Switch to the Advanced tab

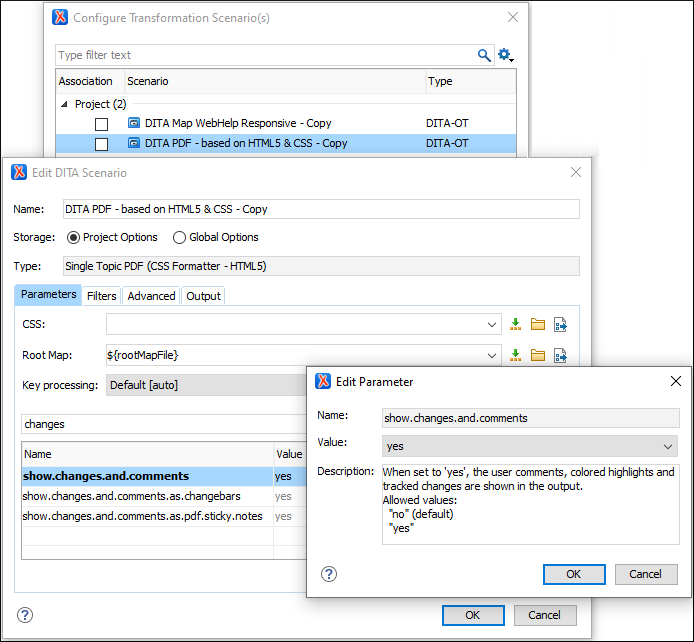(152, 296)
